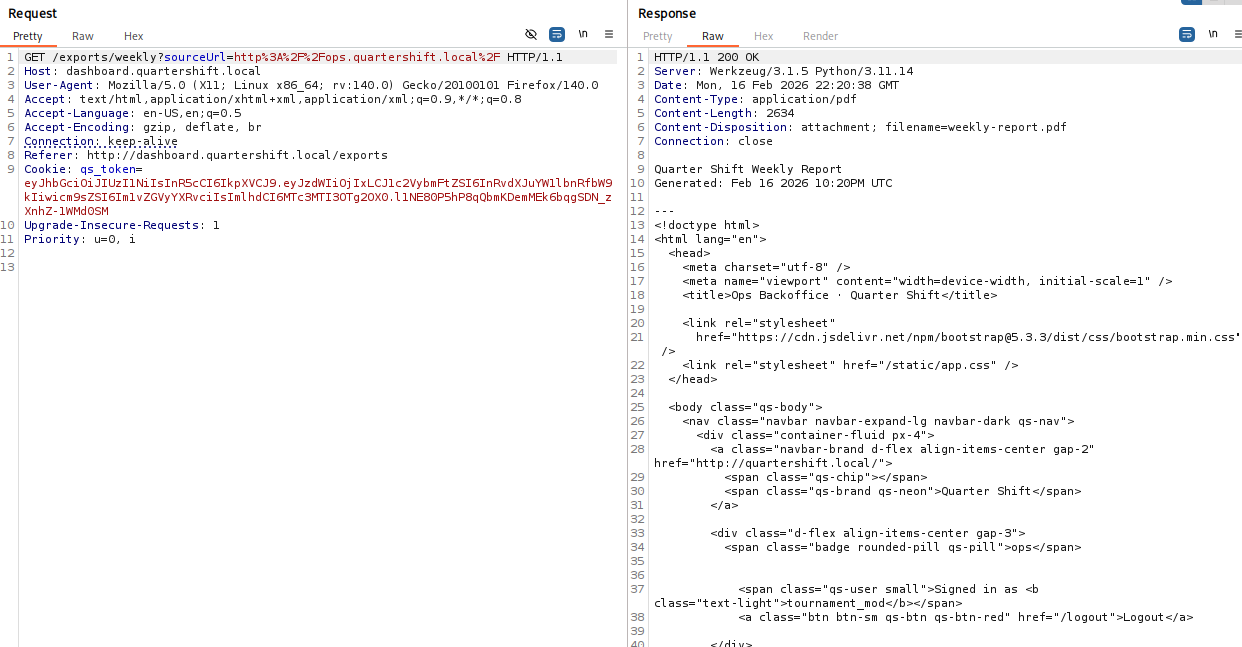This screenshot has width=1242, height=647.
Task: Open the Hex tab in the Request panel
Action: [x=134, y=36]
